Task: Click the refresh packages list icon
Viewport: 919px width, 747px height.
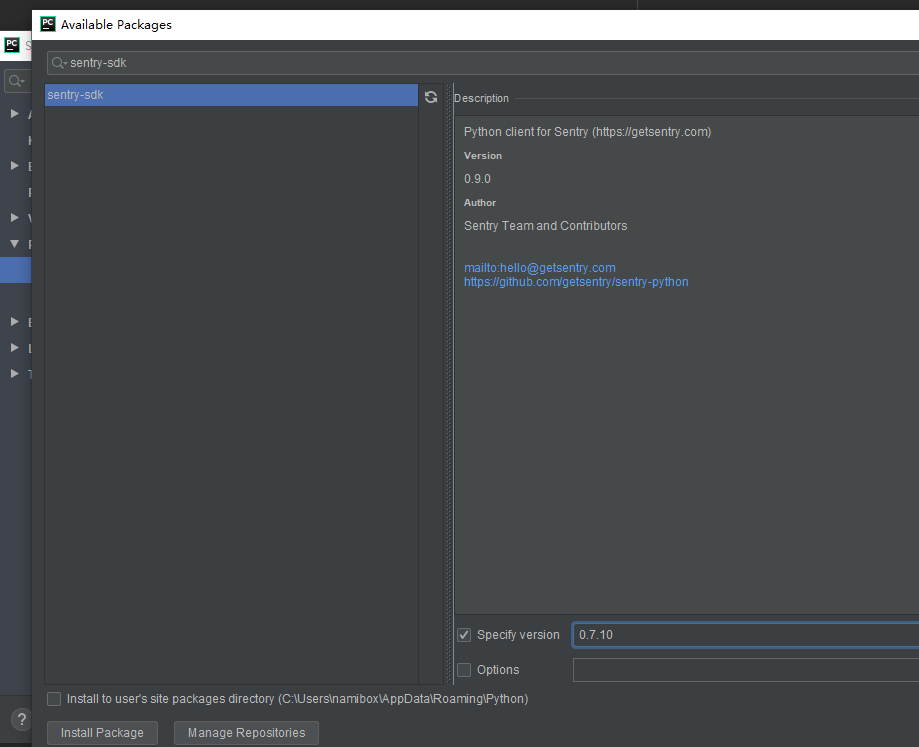Action: [x=431, y=97]
